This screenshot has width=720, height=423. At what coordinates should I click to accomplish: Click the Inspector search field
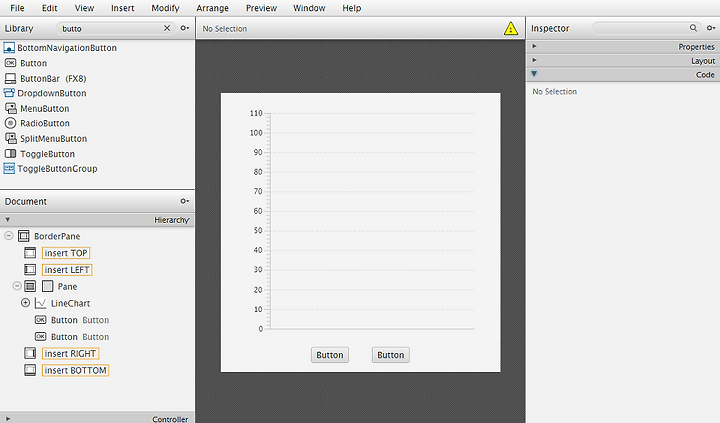[647, 28]
